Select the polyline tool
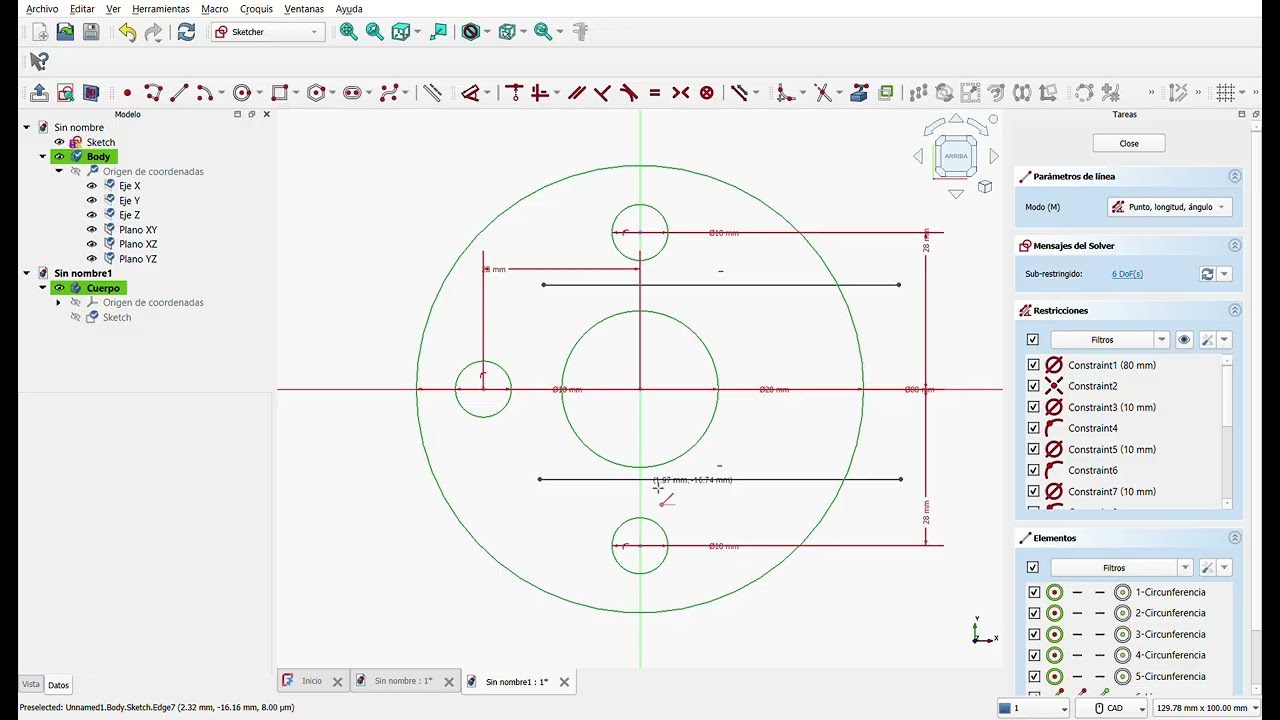The image size is (1280, 720). (x=153, y=93)
